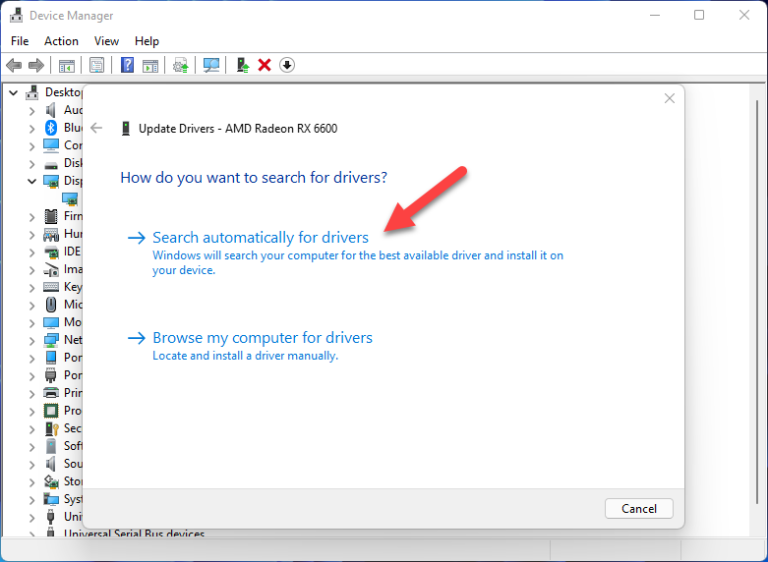Expand the Bluetooth category chevron
This screenshot has height=562, width=768.
pyautogui.click(x=32, y=129)
